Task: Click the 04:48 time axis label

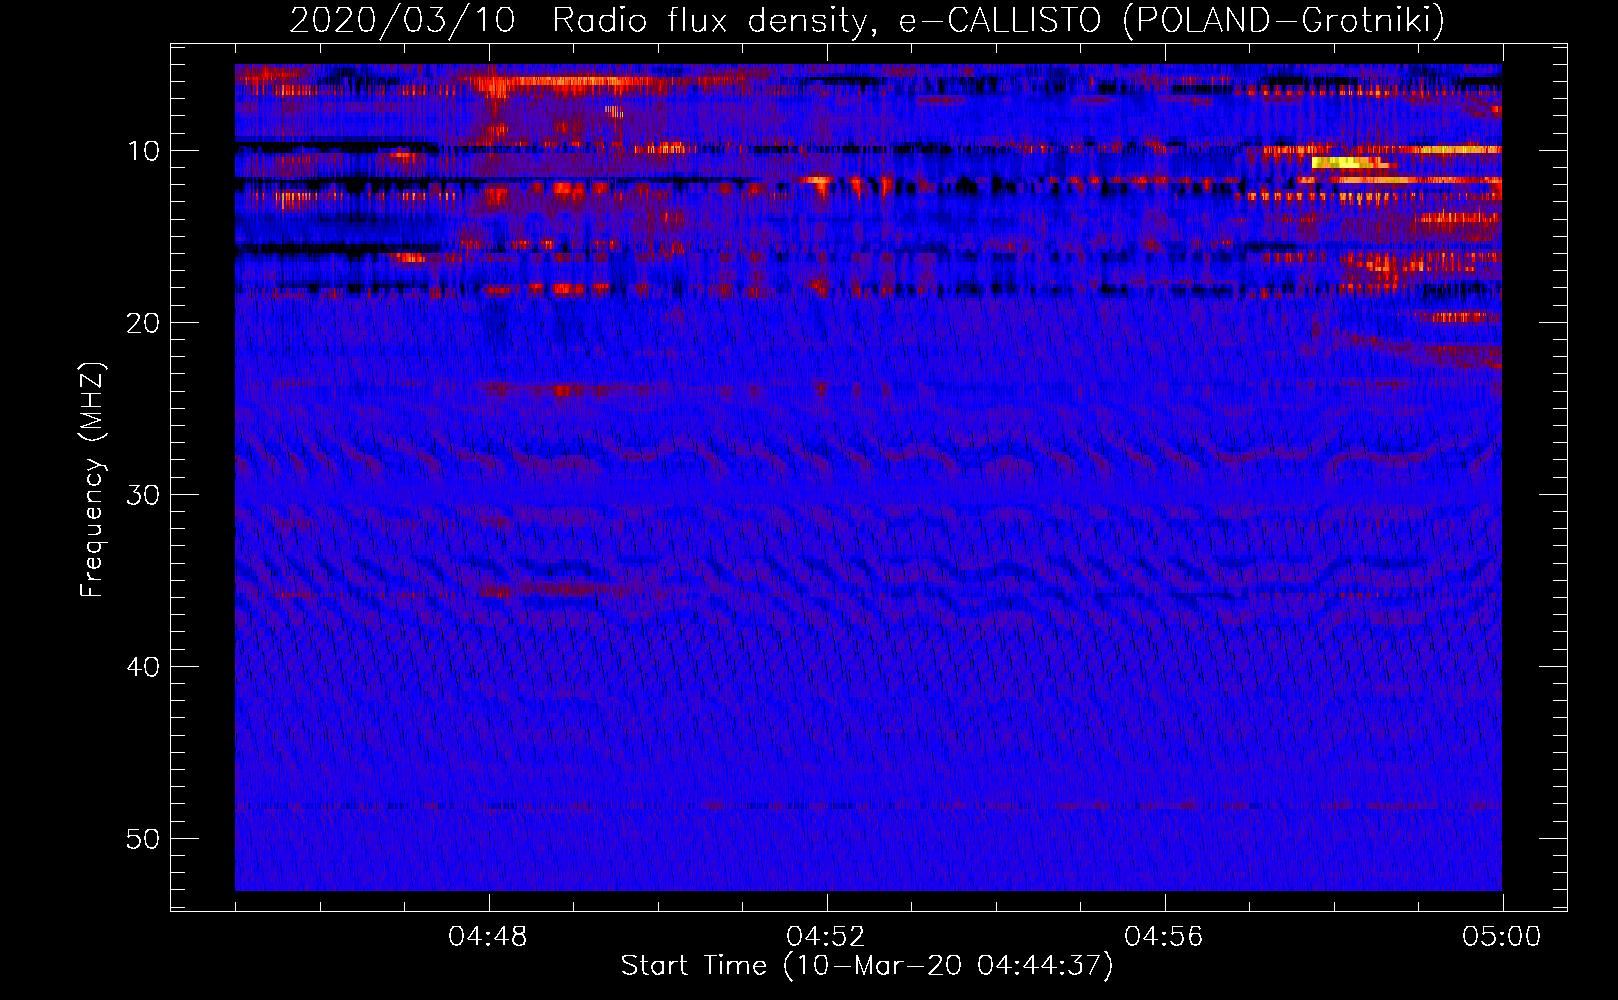Action: (487, 937)
